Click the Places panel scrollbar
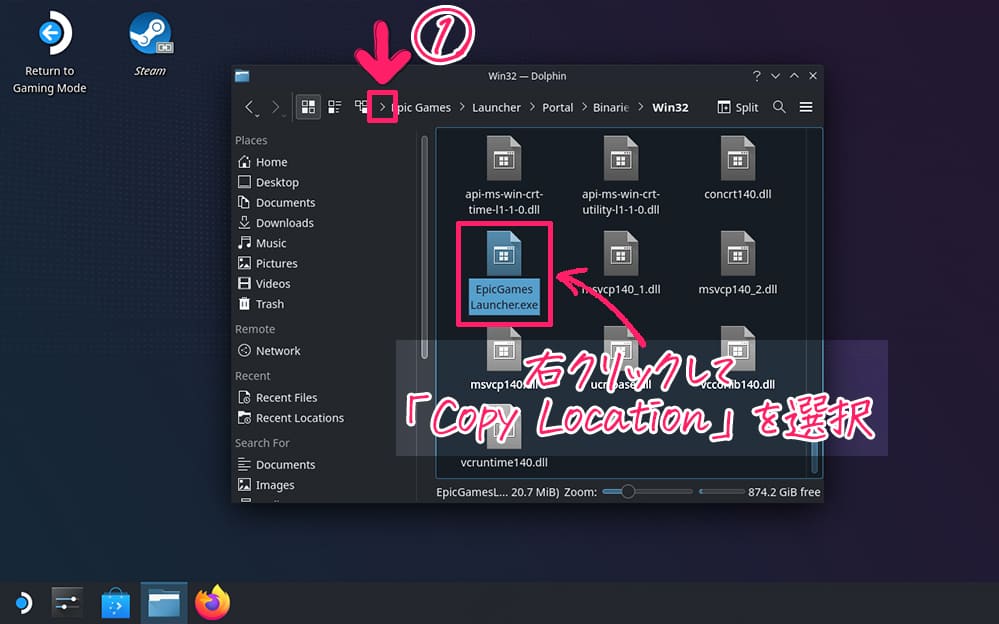Screen dimensions: 999x624 pyautogui.click(x=424, y=247)
